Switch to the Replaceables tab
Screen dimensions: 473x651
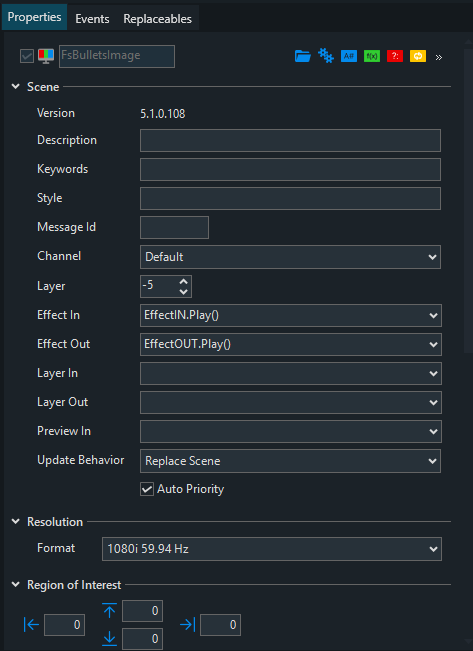(157, 19)
